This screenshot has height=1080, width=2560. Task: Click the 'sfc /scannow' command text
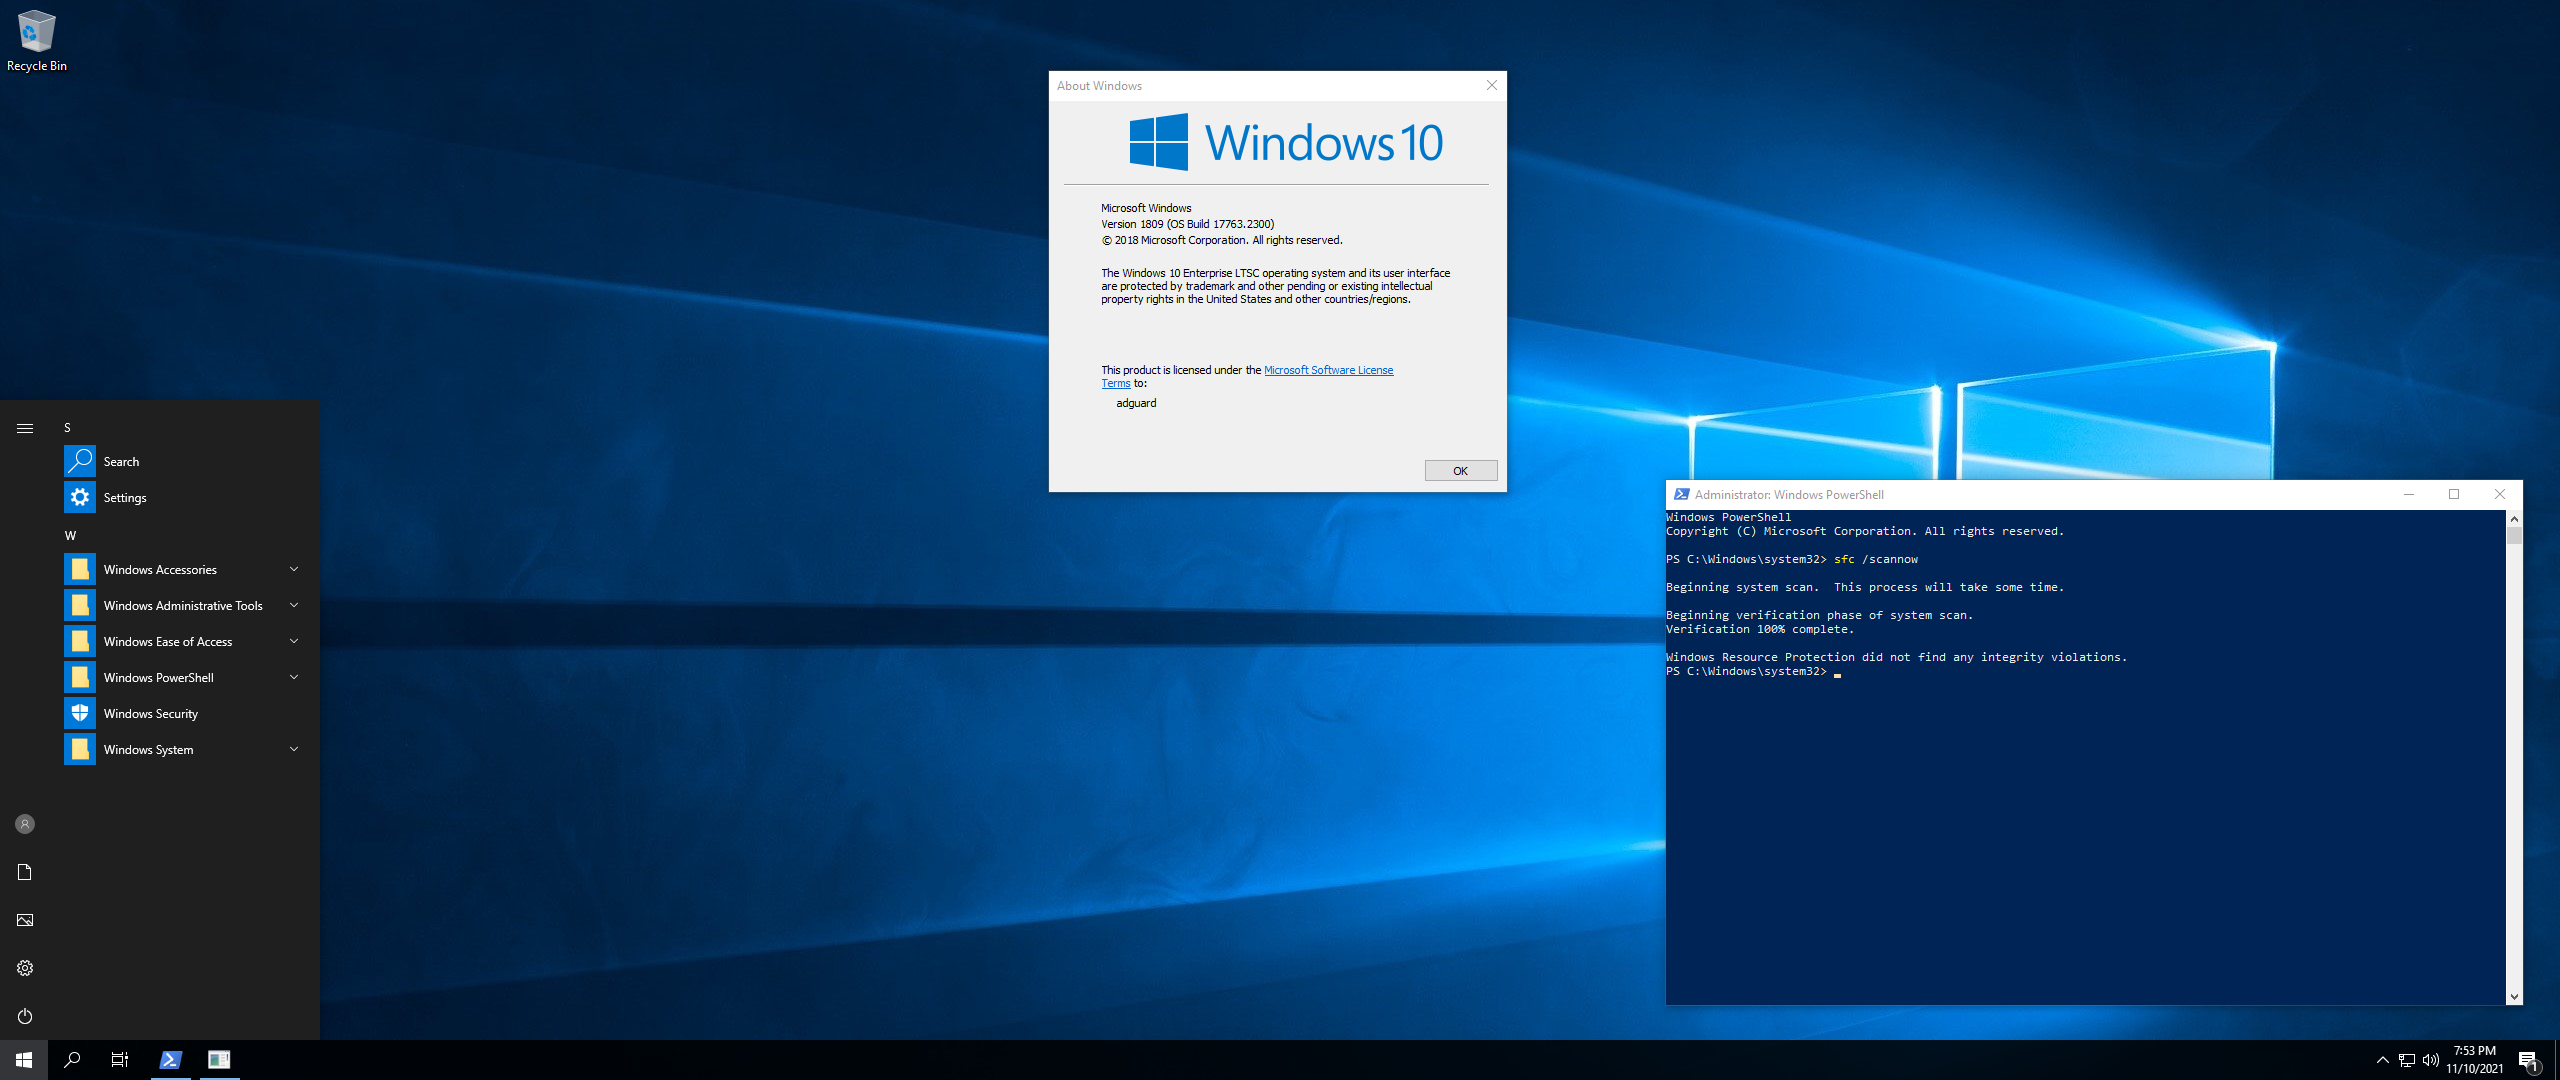click(x=1876, y=559)
